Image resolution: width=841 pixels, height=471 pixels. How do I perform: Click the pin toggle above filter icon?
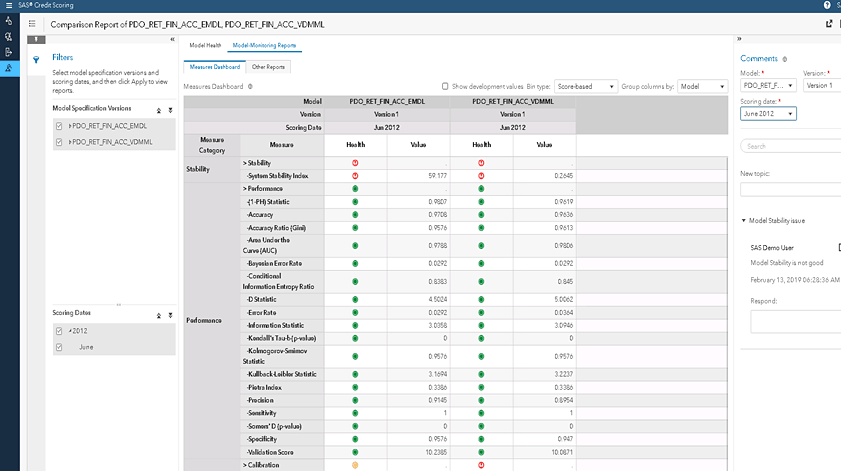[x=36, y=40]
